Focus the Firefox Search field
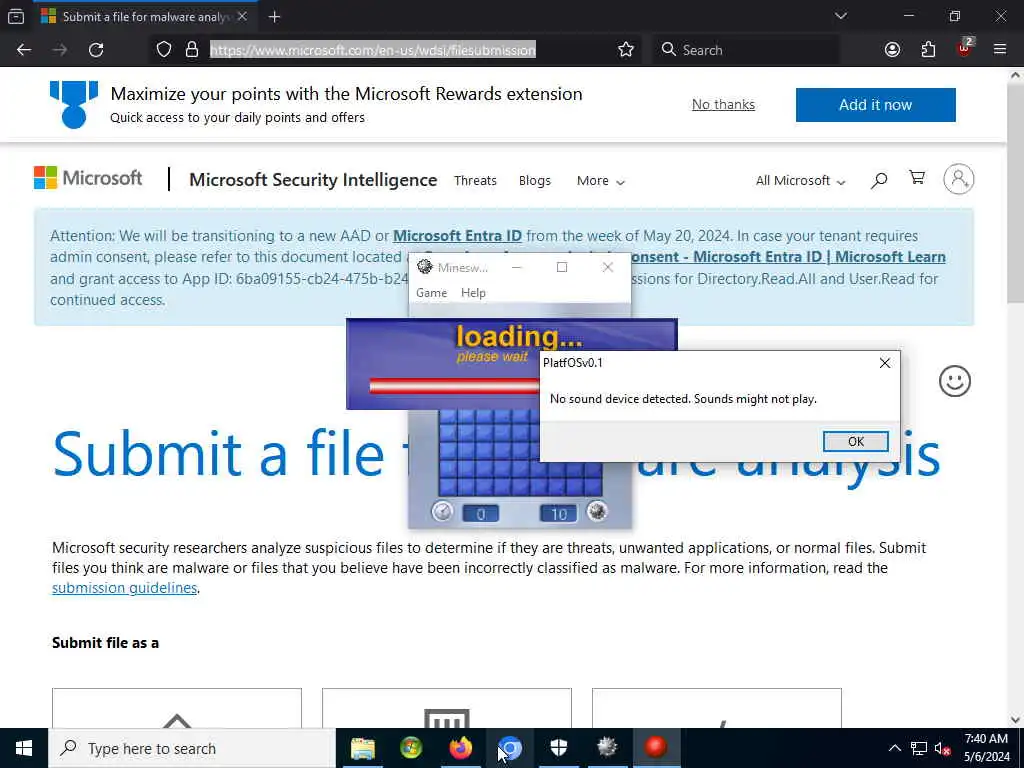This screenshot has height=768, width=1024. 746,50
